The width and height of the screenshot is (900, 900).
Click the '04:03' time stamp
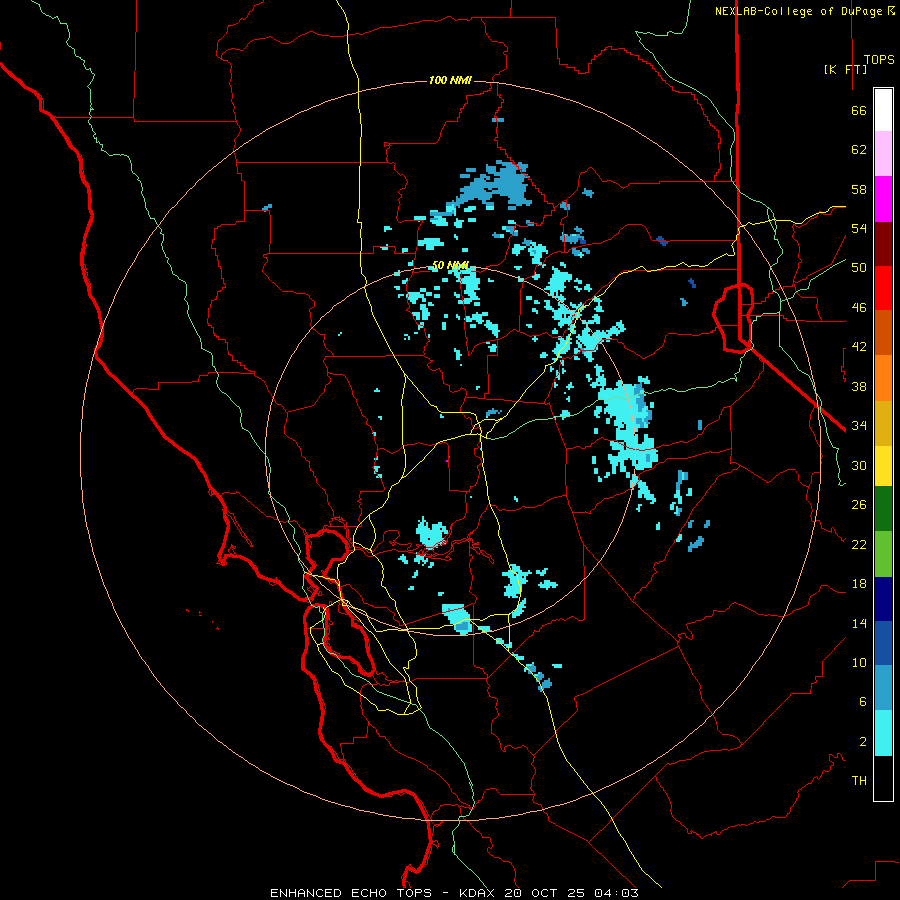[x=616, y=893]
